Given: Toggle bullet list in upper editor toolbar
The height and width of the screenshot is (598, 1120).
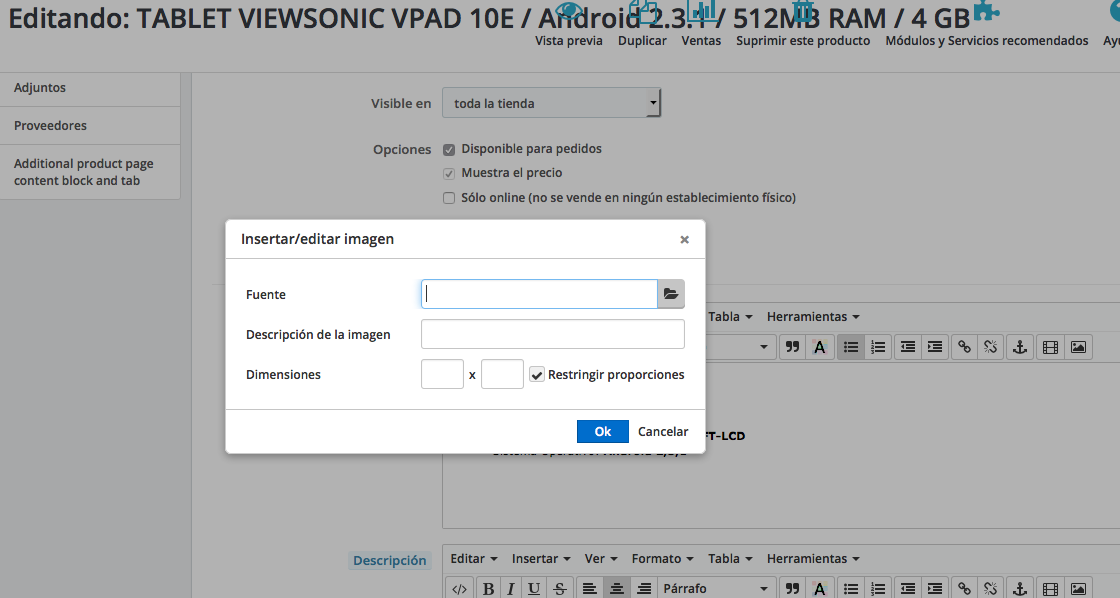Looking at the screenshot, I should click(x=851, y=347).
